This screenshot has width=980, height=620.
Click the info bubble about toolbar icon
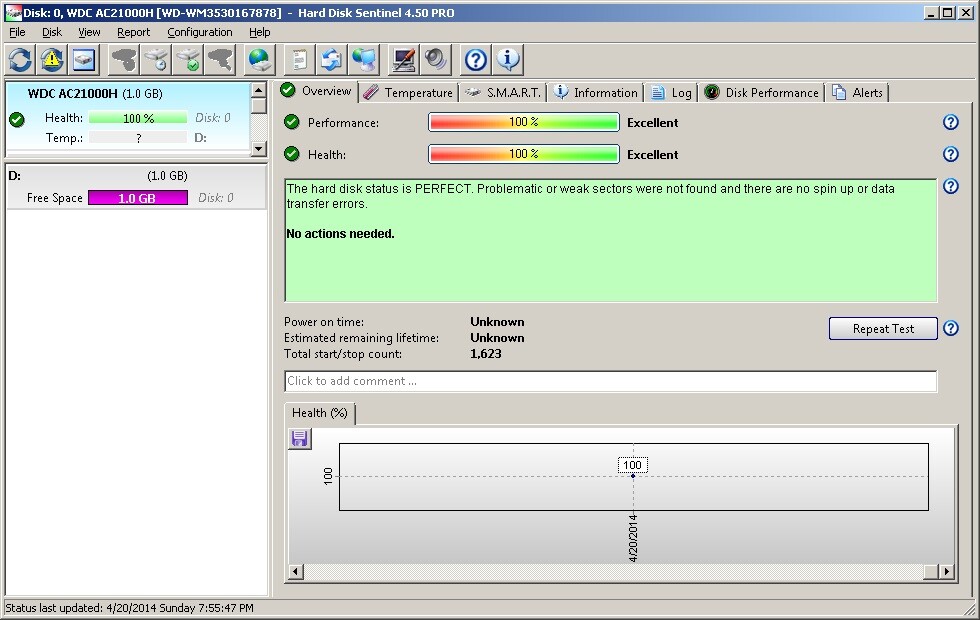point(508,60)
